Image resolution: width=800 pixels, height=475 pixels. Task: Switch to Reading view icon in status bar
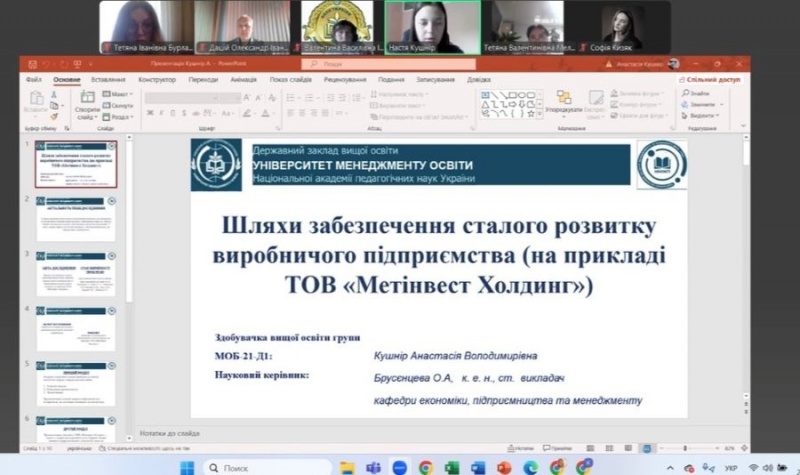[x=628, y=448]
